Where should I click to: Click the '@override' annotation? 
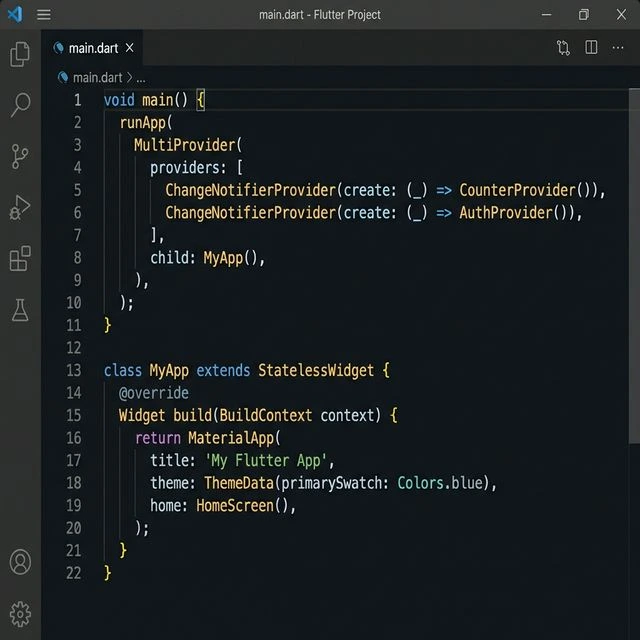[153, 393]
